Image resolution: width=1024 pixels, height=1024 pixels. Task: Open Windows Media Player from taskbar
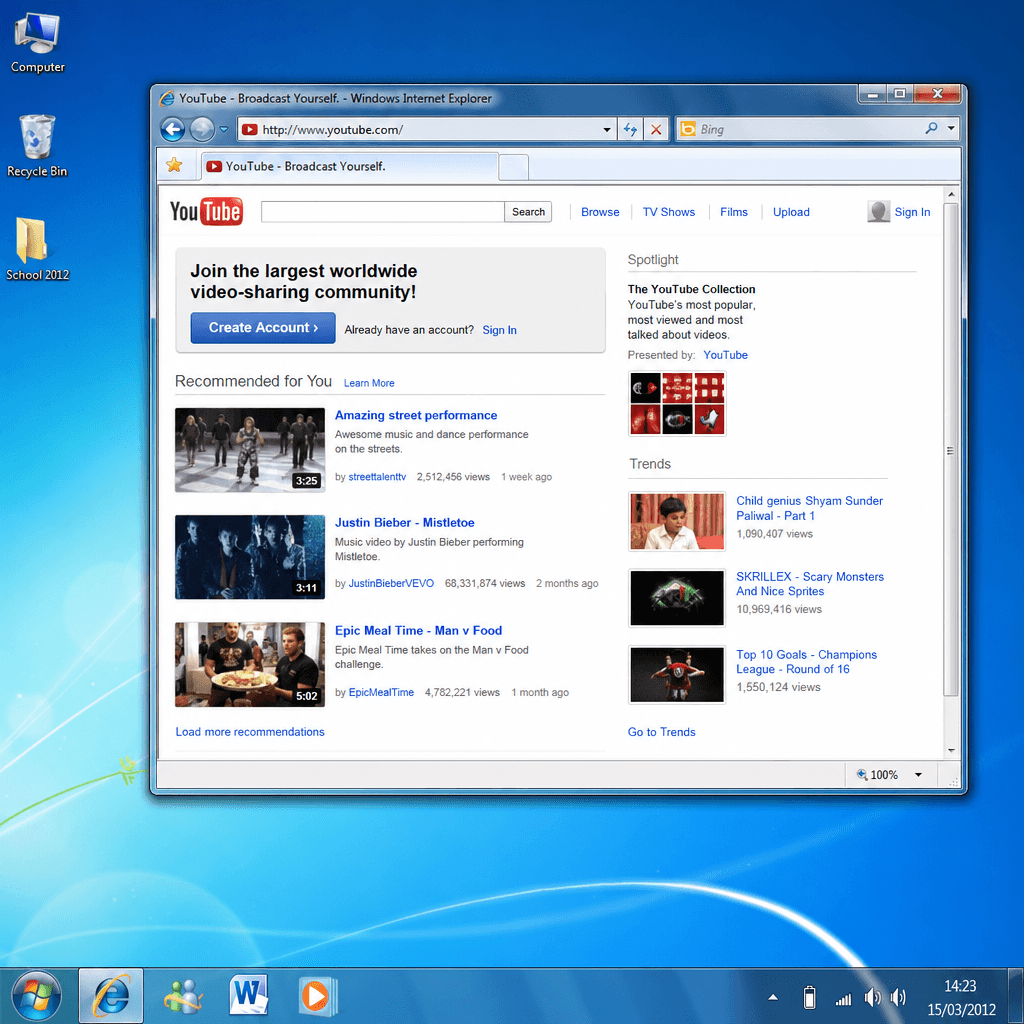317,997
